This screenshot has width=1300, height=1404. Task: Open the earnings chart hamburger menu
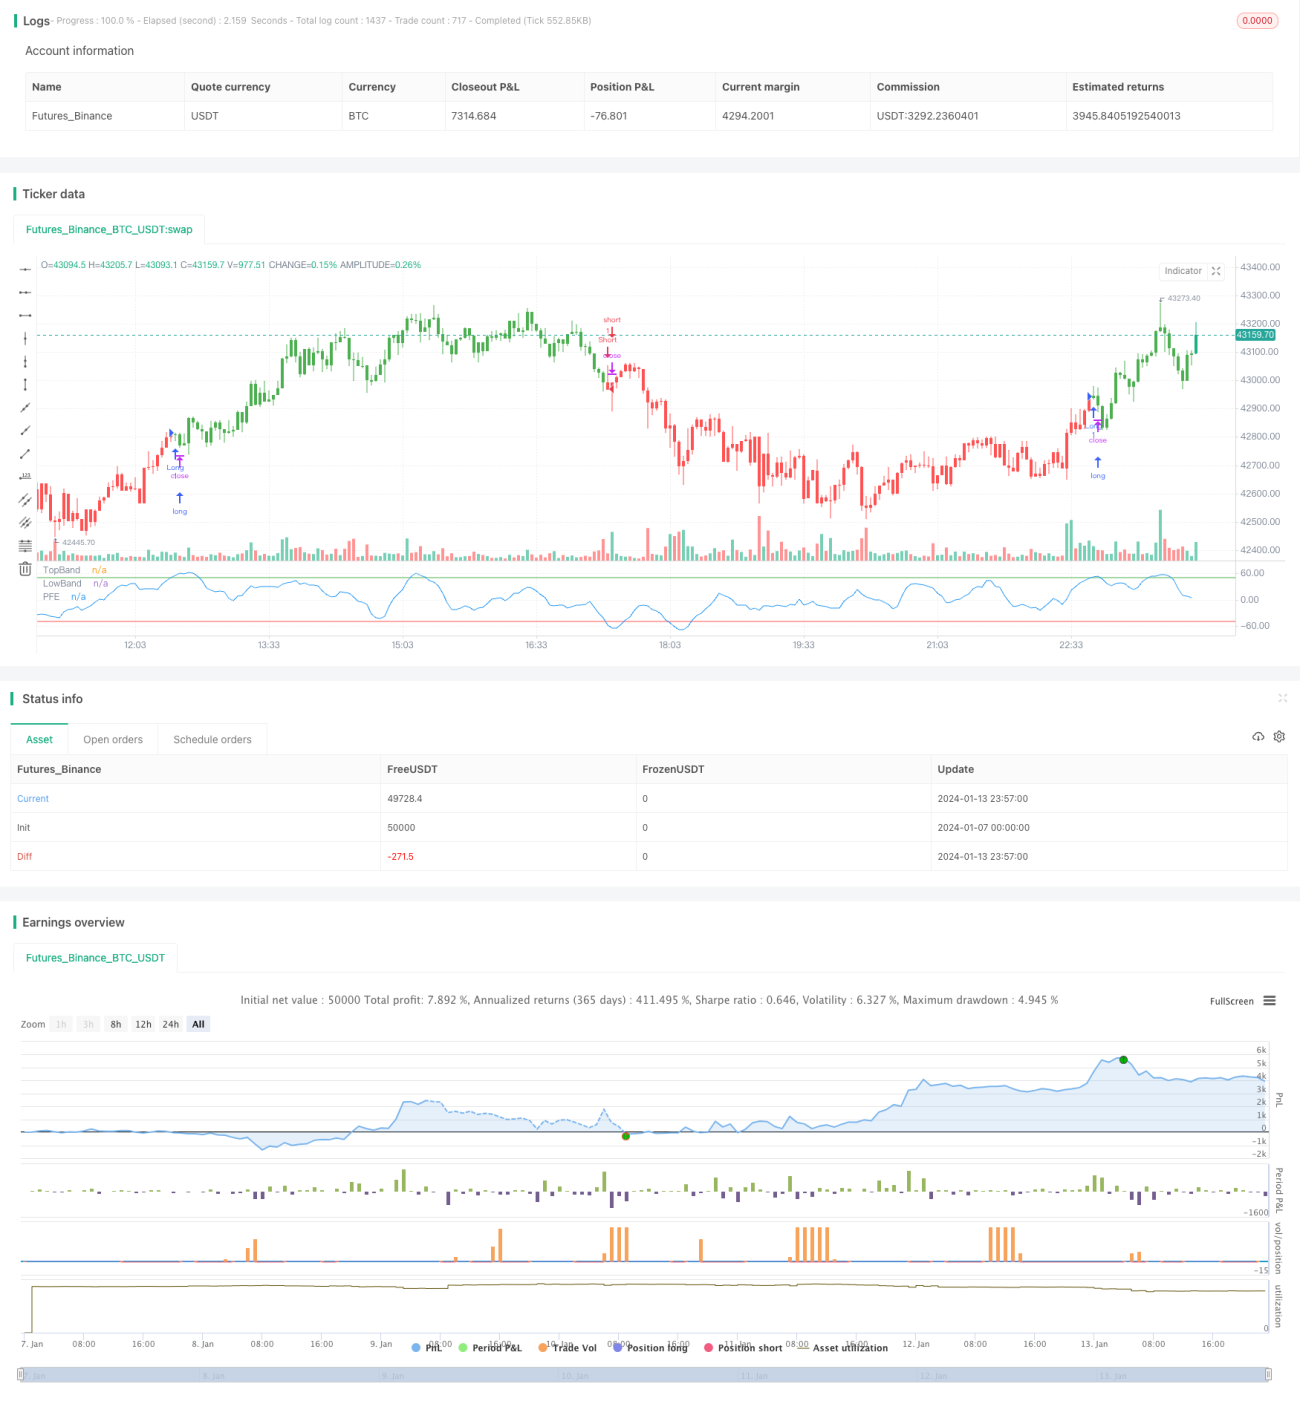tap(1269, 1001)
